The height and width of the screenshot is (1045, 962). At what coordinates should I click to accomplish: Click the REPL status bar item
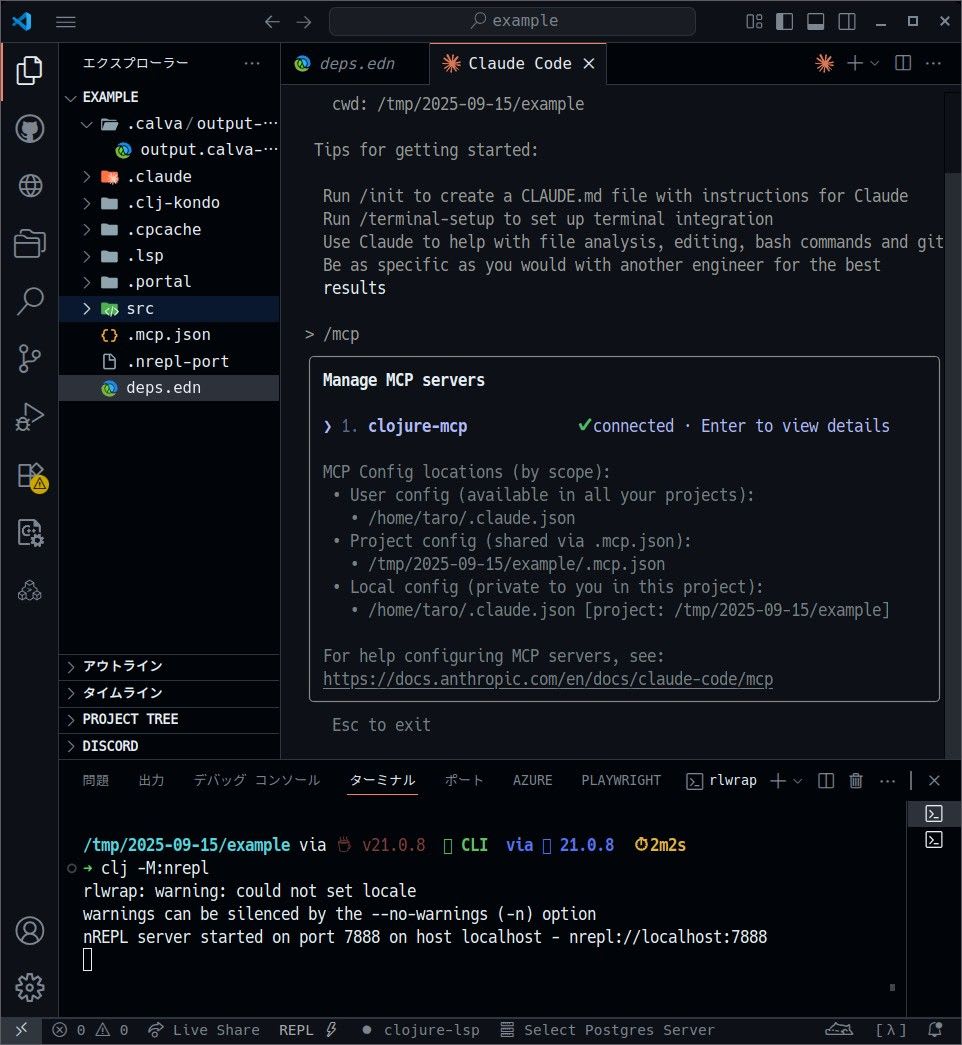308,1030
